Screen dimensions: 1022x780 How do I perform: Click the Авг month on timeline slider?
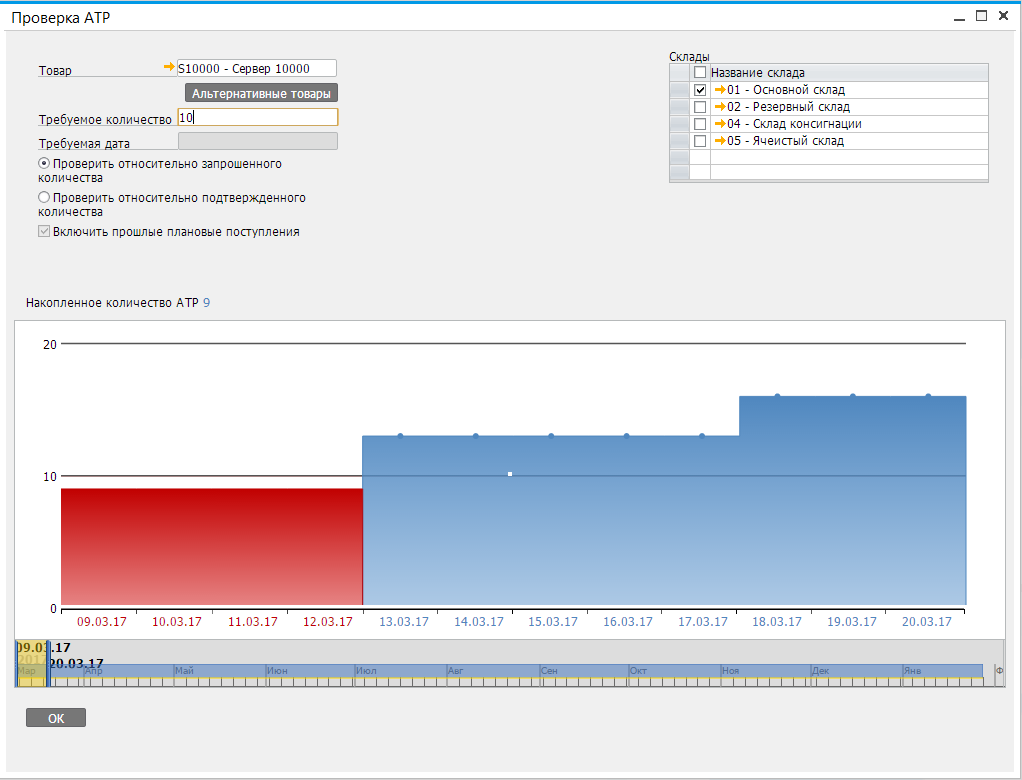456,671
